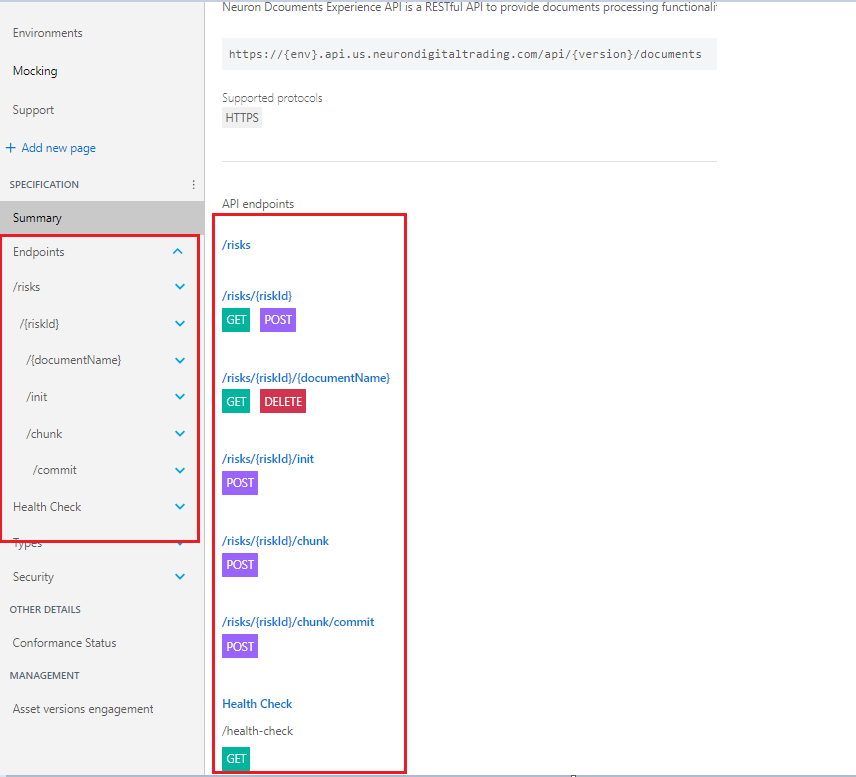Expand the Security section chevron
856x777 pixels.
[x=180, y=577]
